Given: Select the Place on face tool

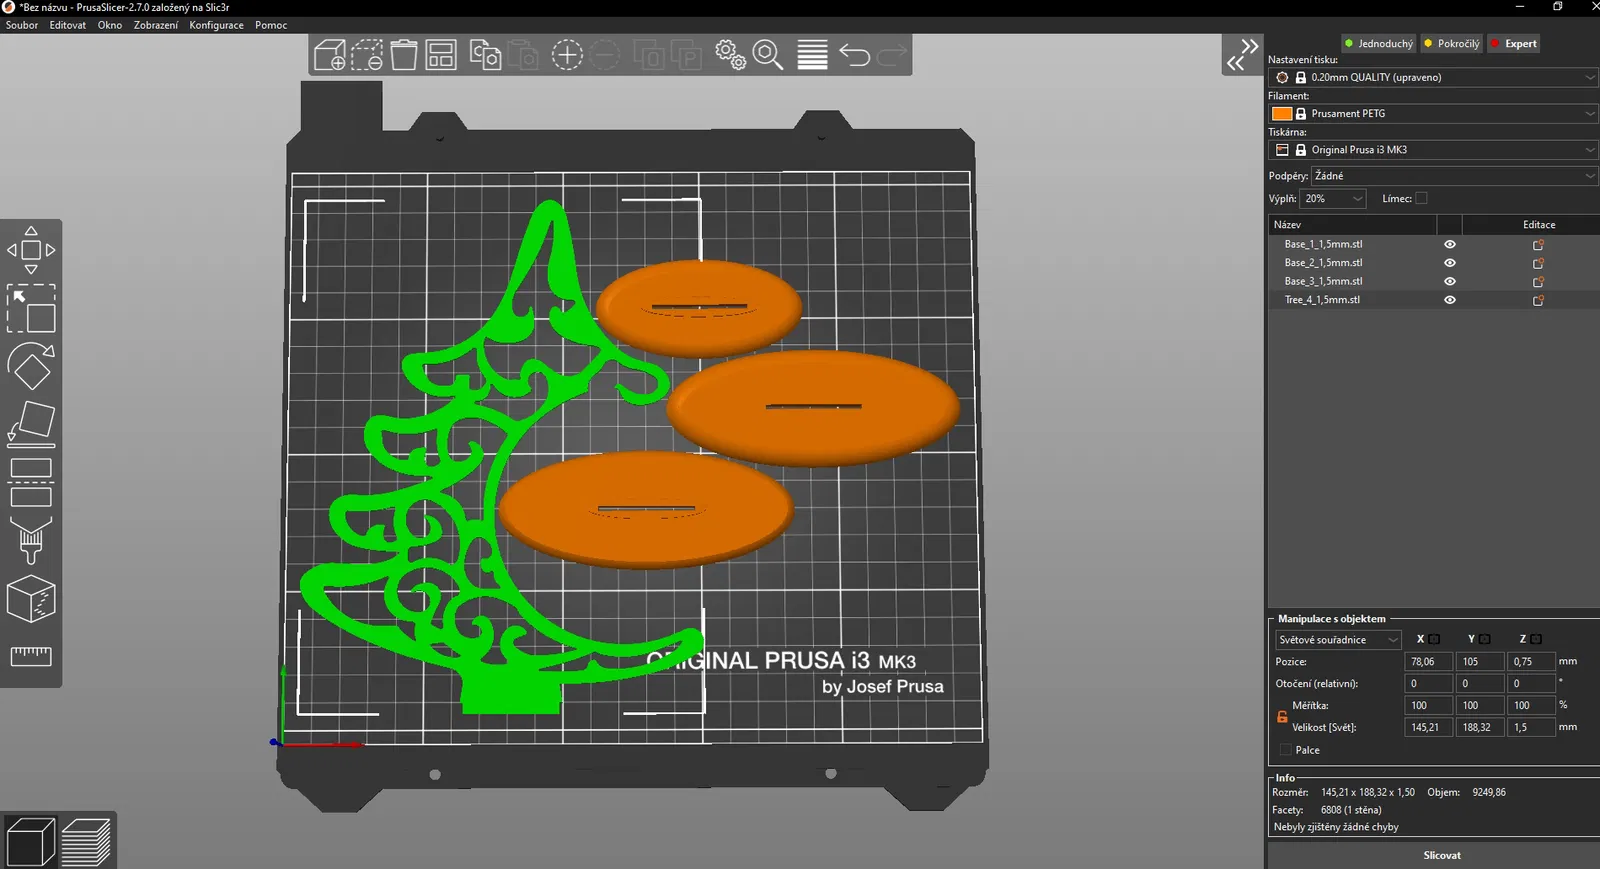Looking at the screenshot, I should (x=31, y=424).
